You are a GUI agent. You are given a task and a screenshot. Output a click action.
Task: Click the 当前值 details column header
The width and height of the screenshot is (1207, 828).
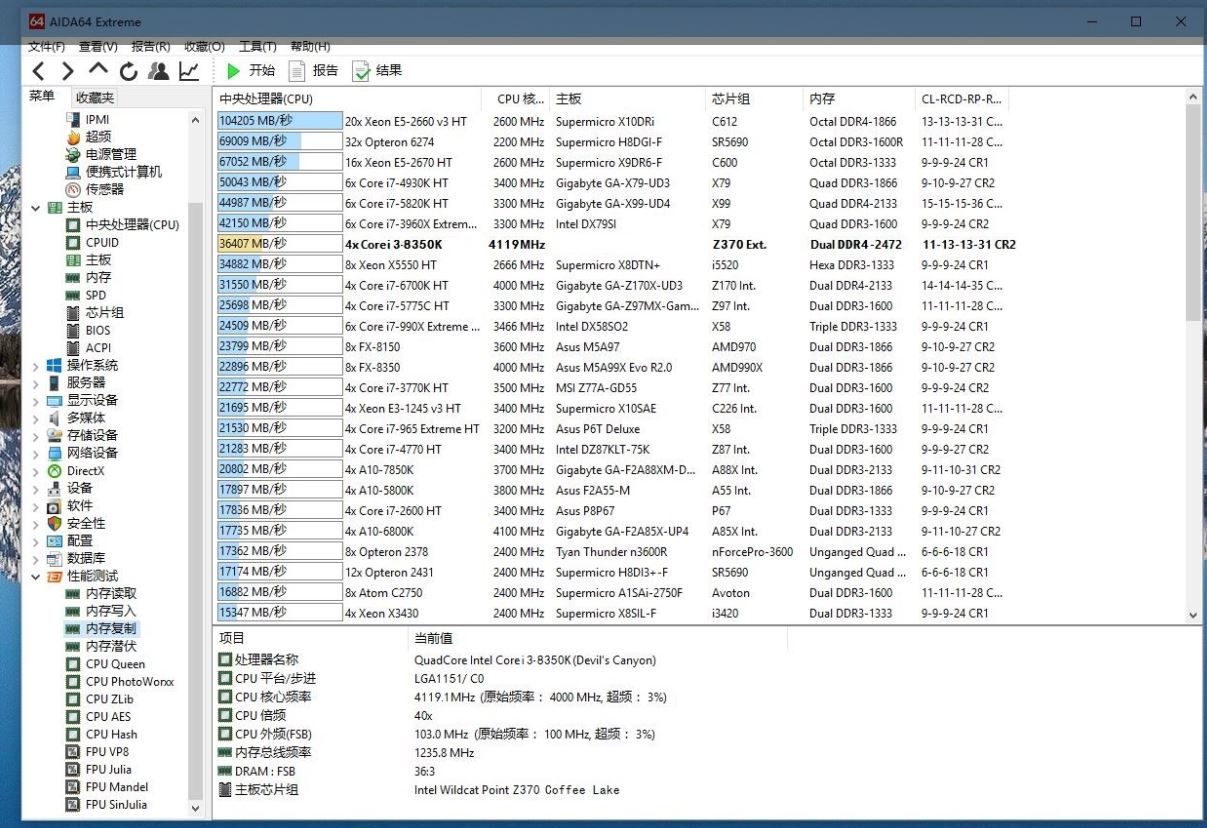[x=599, y=638]
